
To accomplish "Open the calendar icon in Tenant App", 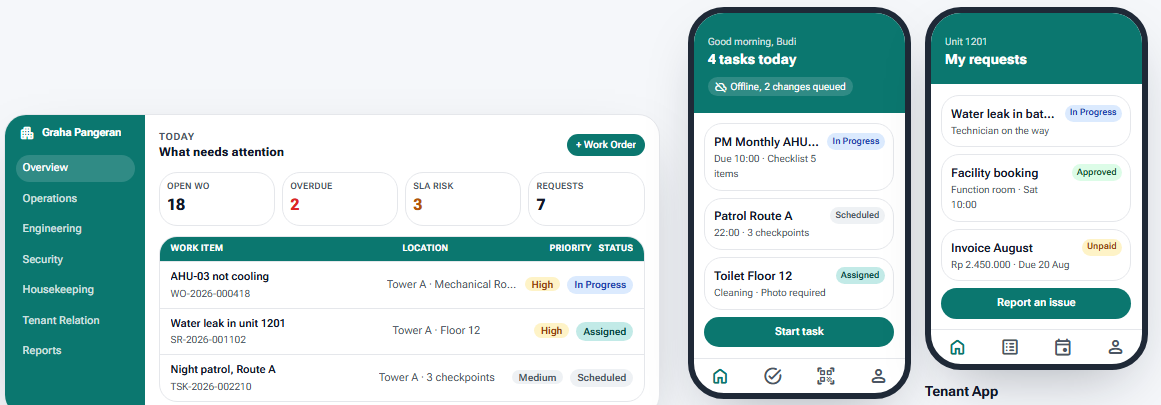I will tap(1063, 347).
